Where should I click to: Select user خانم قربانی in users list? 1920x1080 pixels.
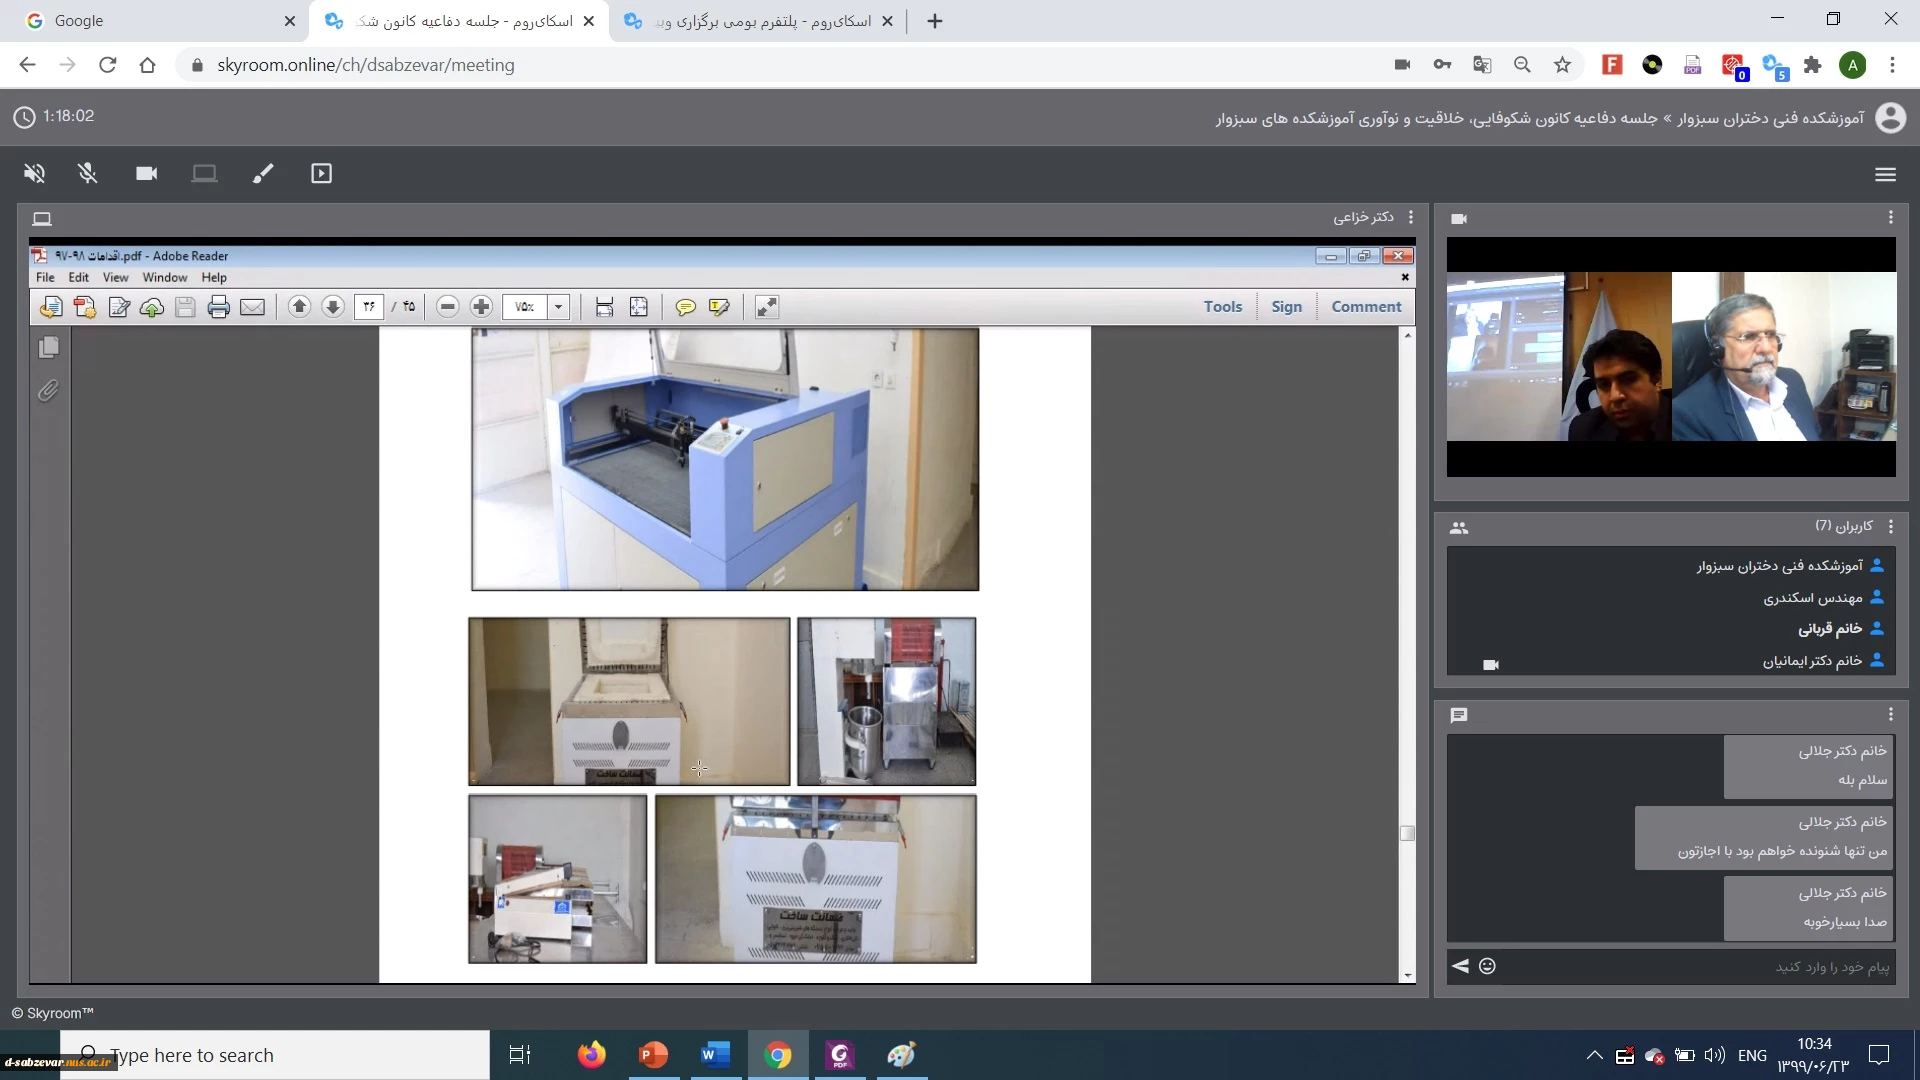[1830, 629]
